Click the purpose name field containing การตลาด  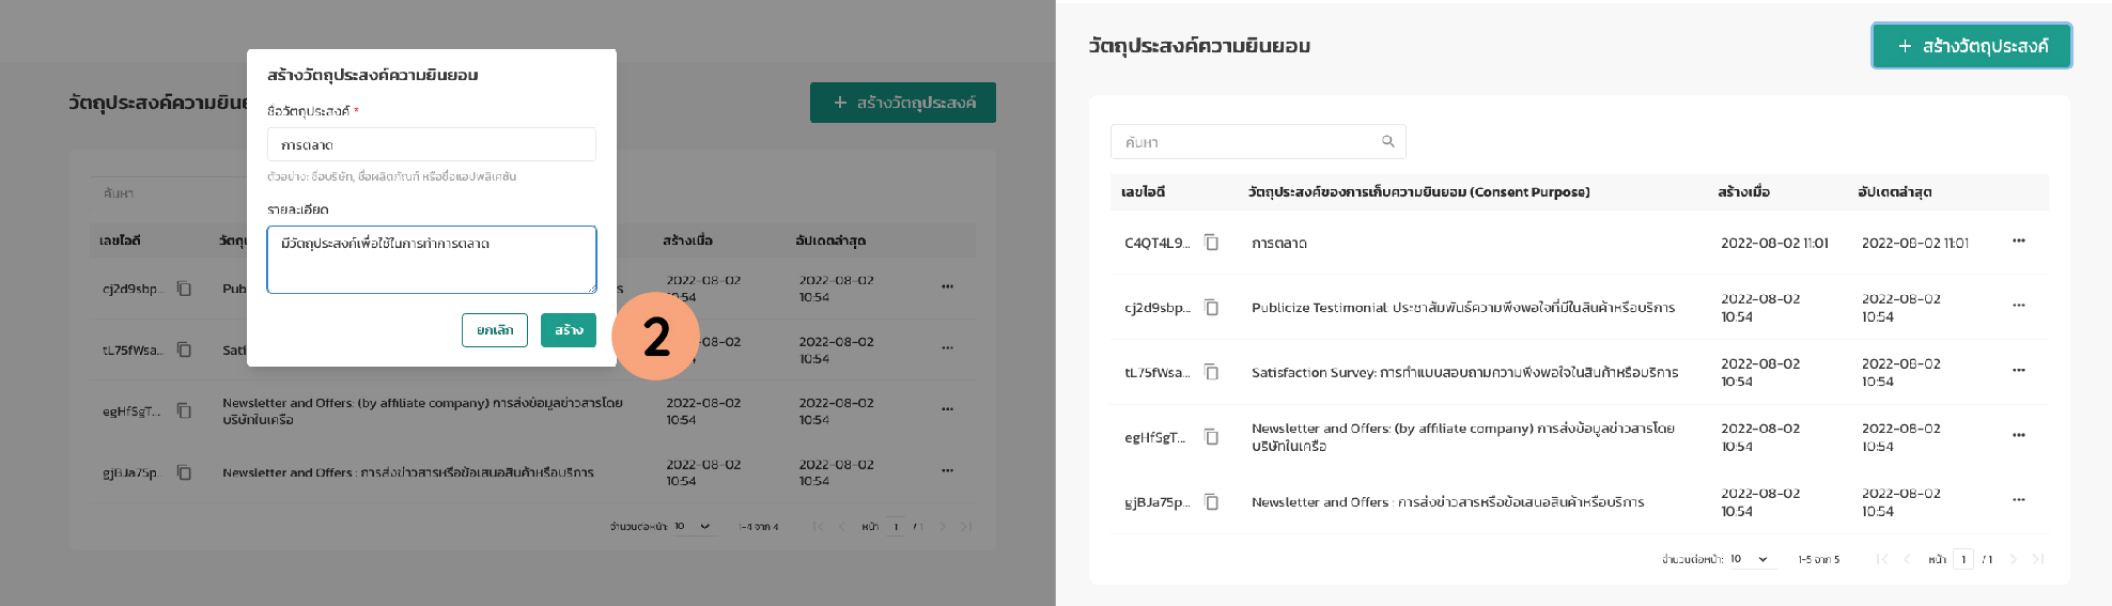point(431,145)
